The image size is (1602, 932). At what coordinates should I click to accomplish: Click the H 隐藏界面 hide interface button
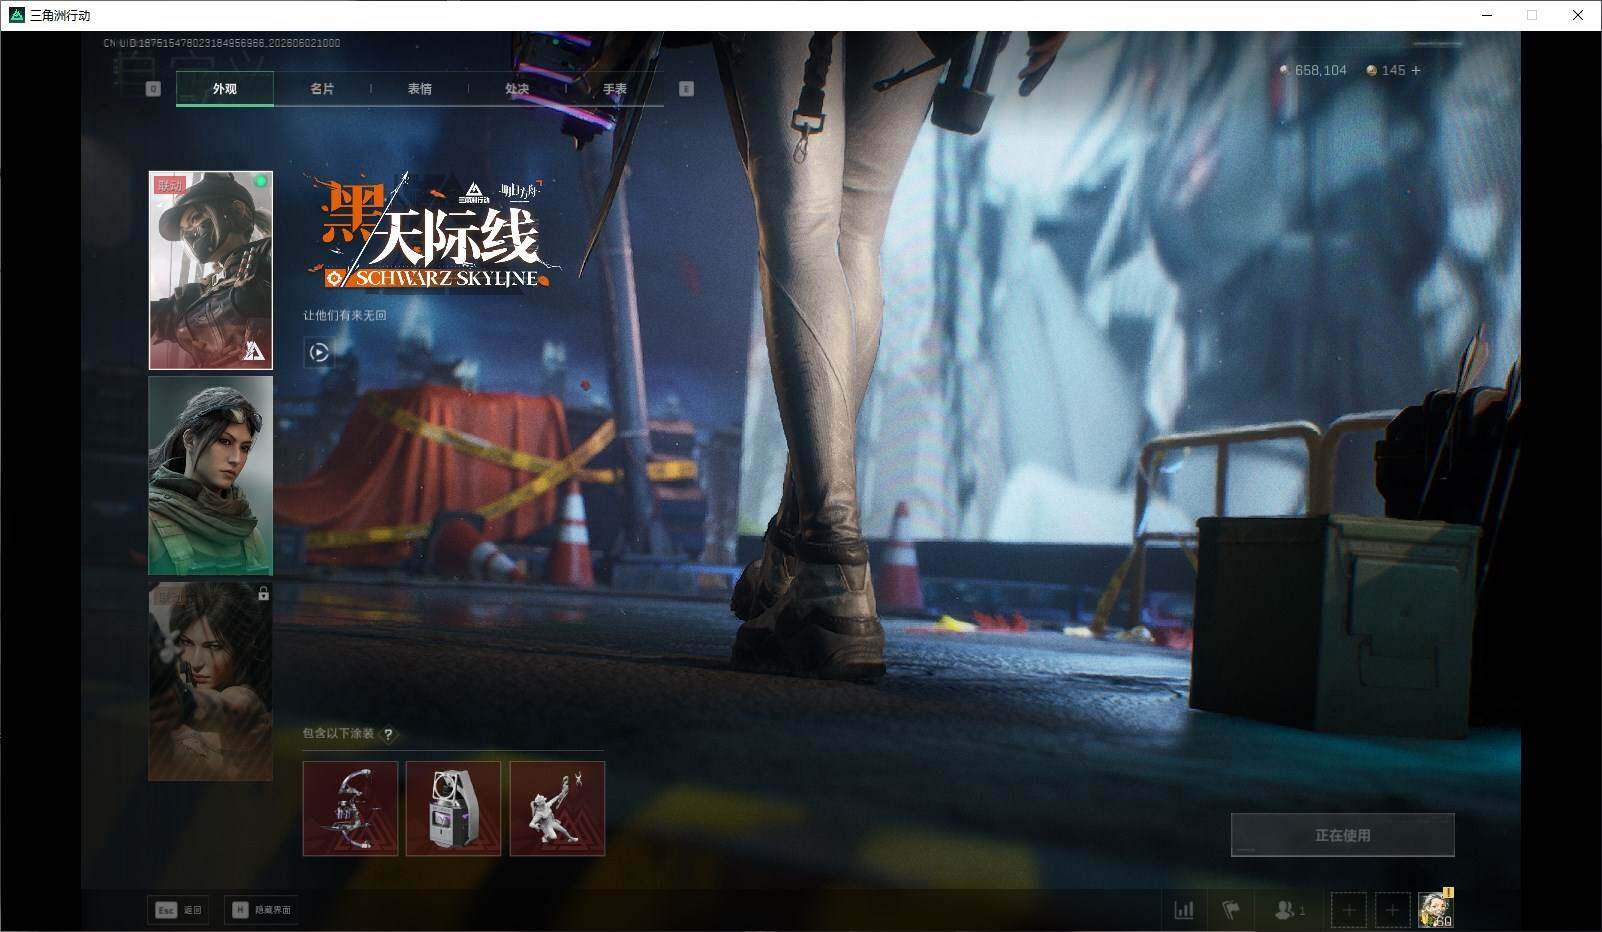[x=262, y=910]
